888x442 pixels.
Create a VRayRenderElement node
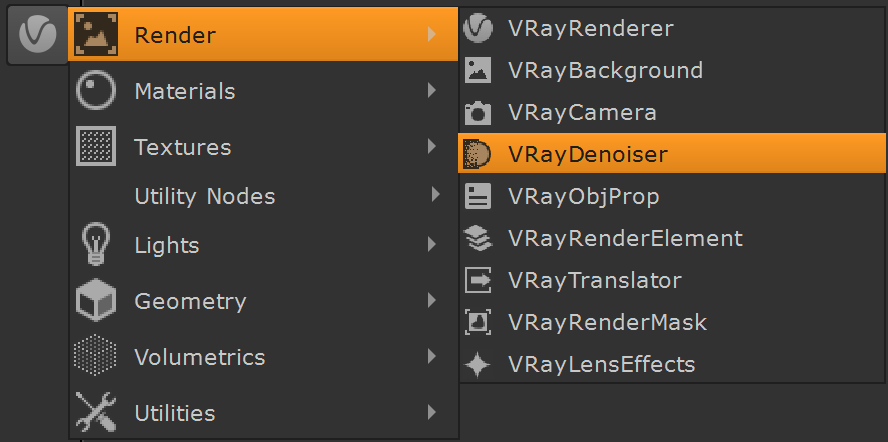[672, 238]
